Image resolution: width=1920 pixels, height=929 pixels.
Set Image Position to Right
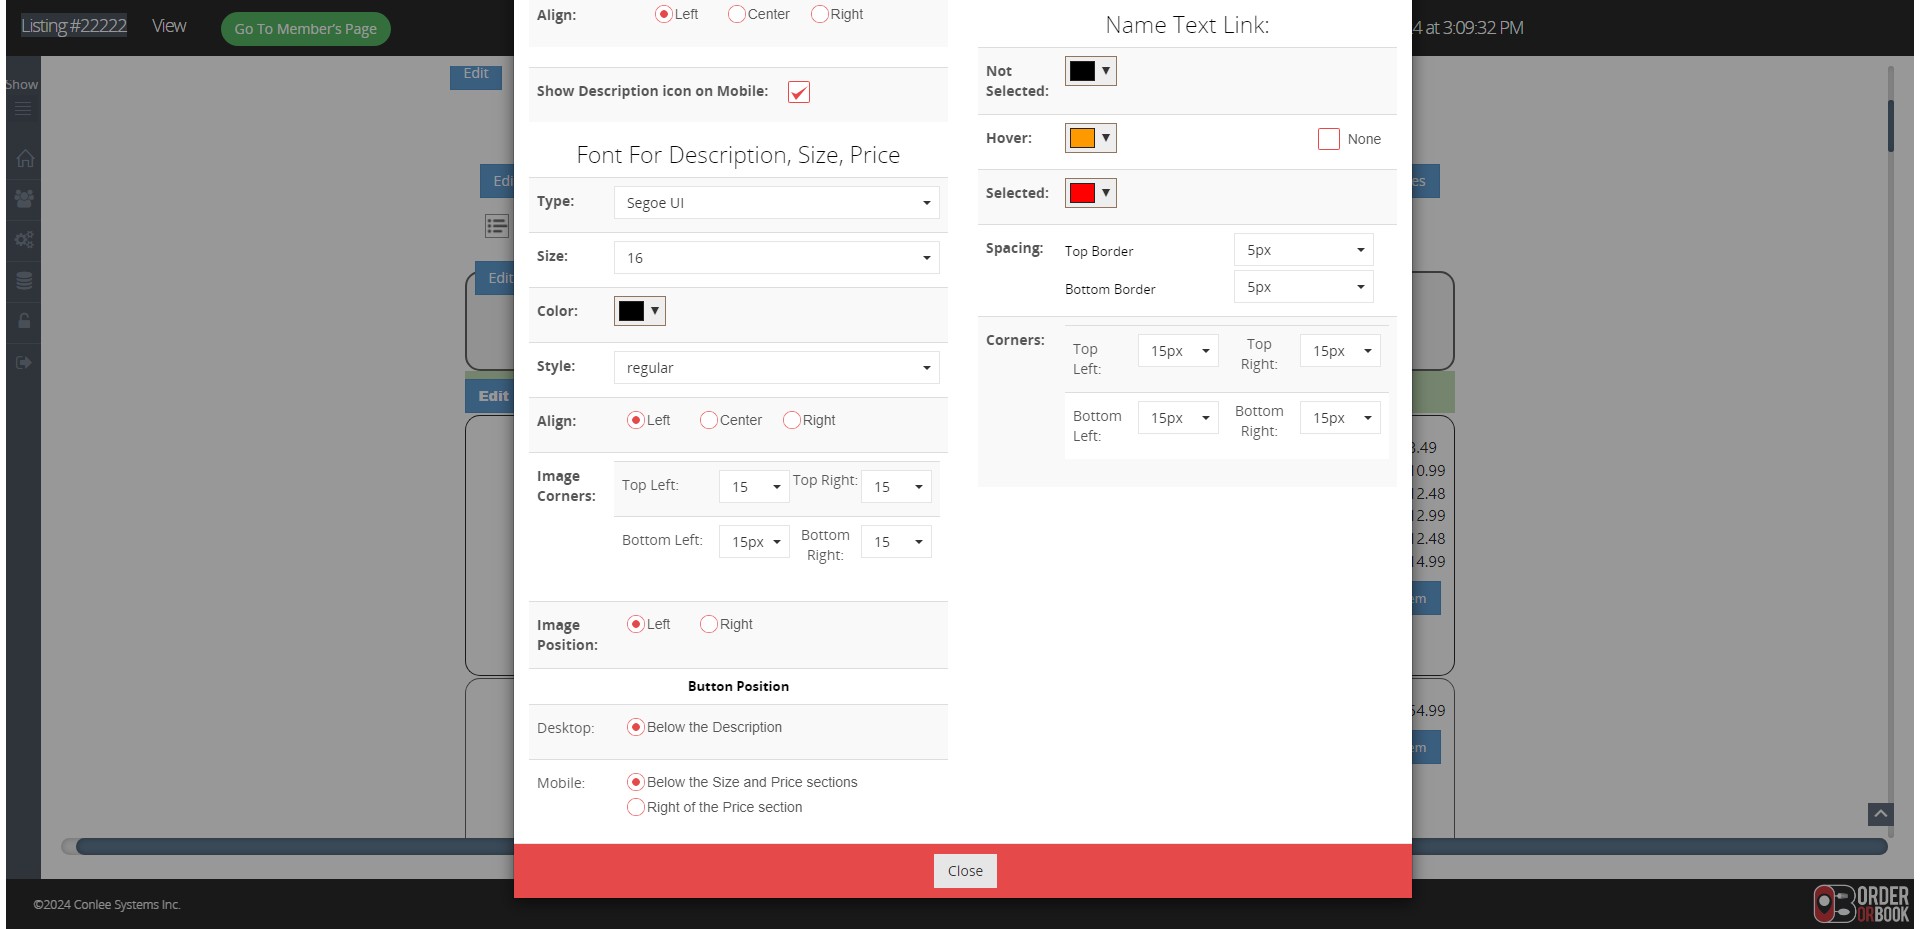tap(709, 624)
